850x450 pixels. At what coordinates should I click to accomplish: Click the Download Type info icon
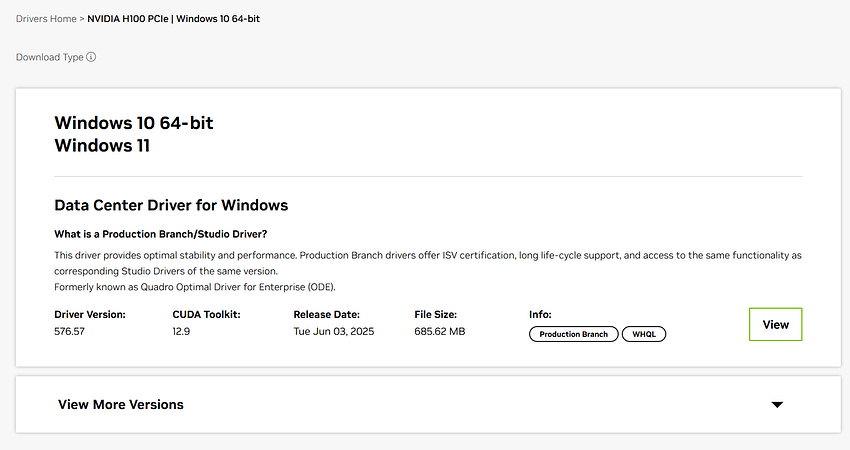point(91,57)
